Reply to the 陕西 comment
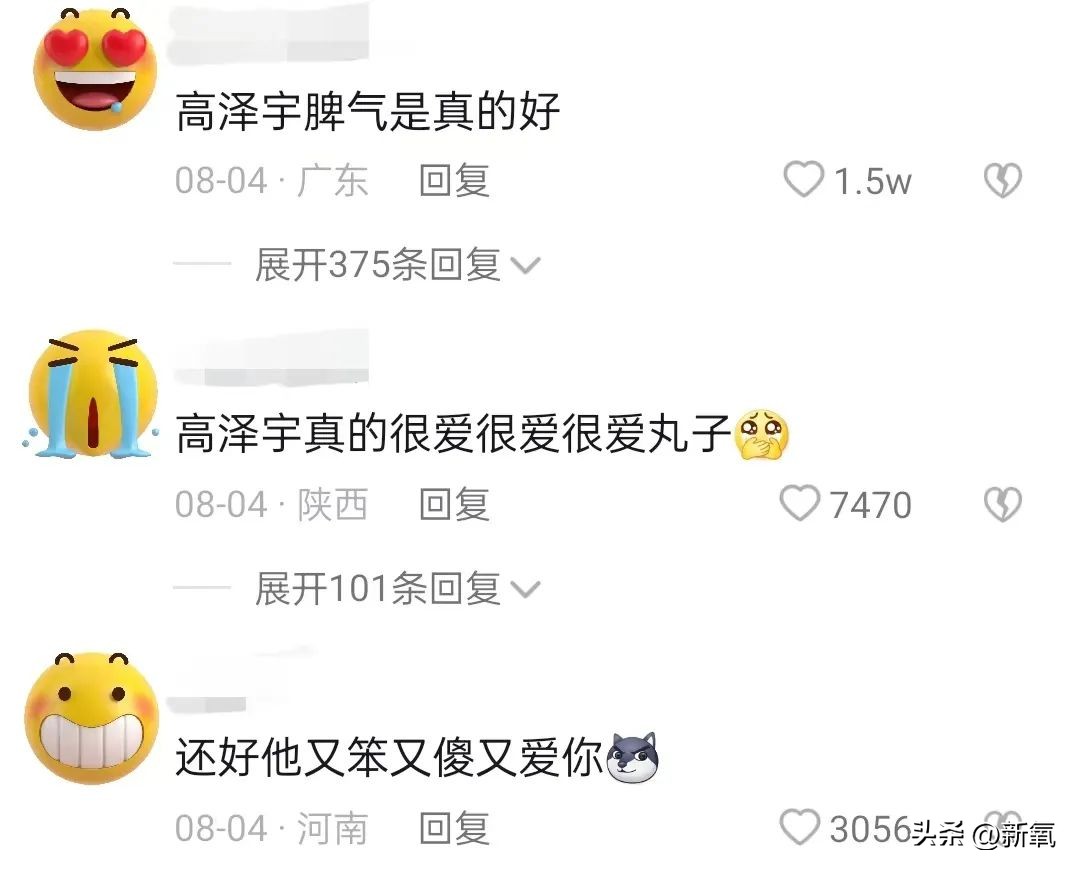Viewport: 1080px width, 872px height. [455, 504]
